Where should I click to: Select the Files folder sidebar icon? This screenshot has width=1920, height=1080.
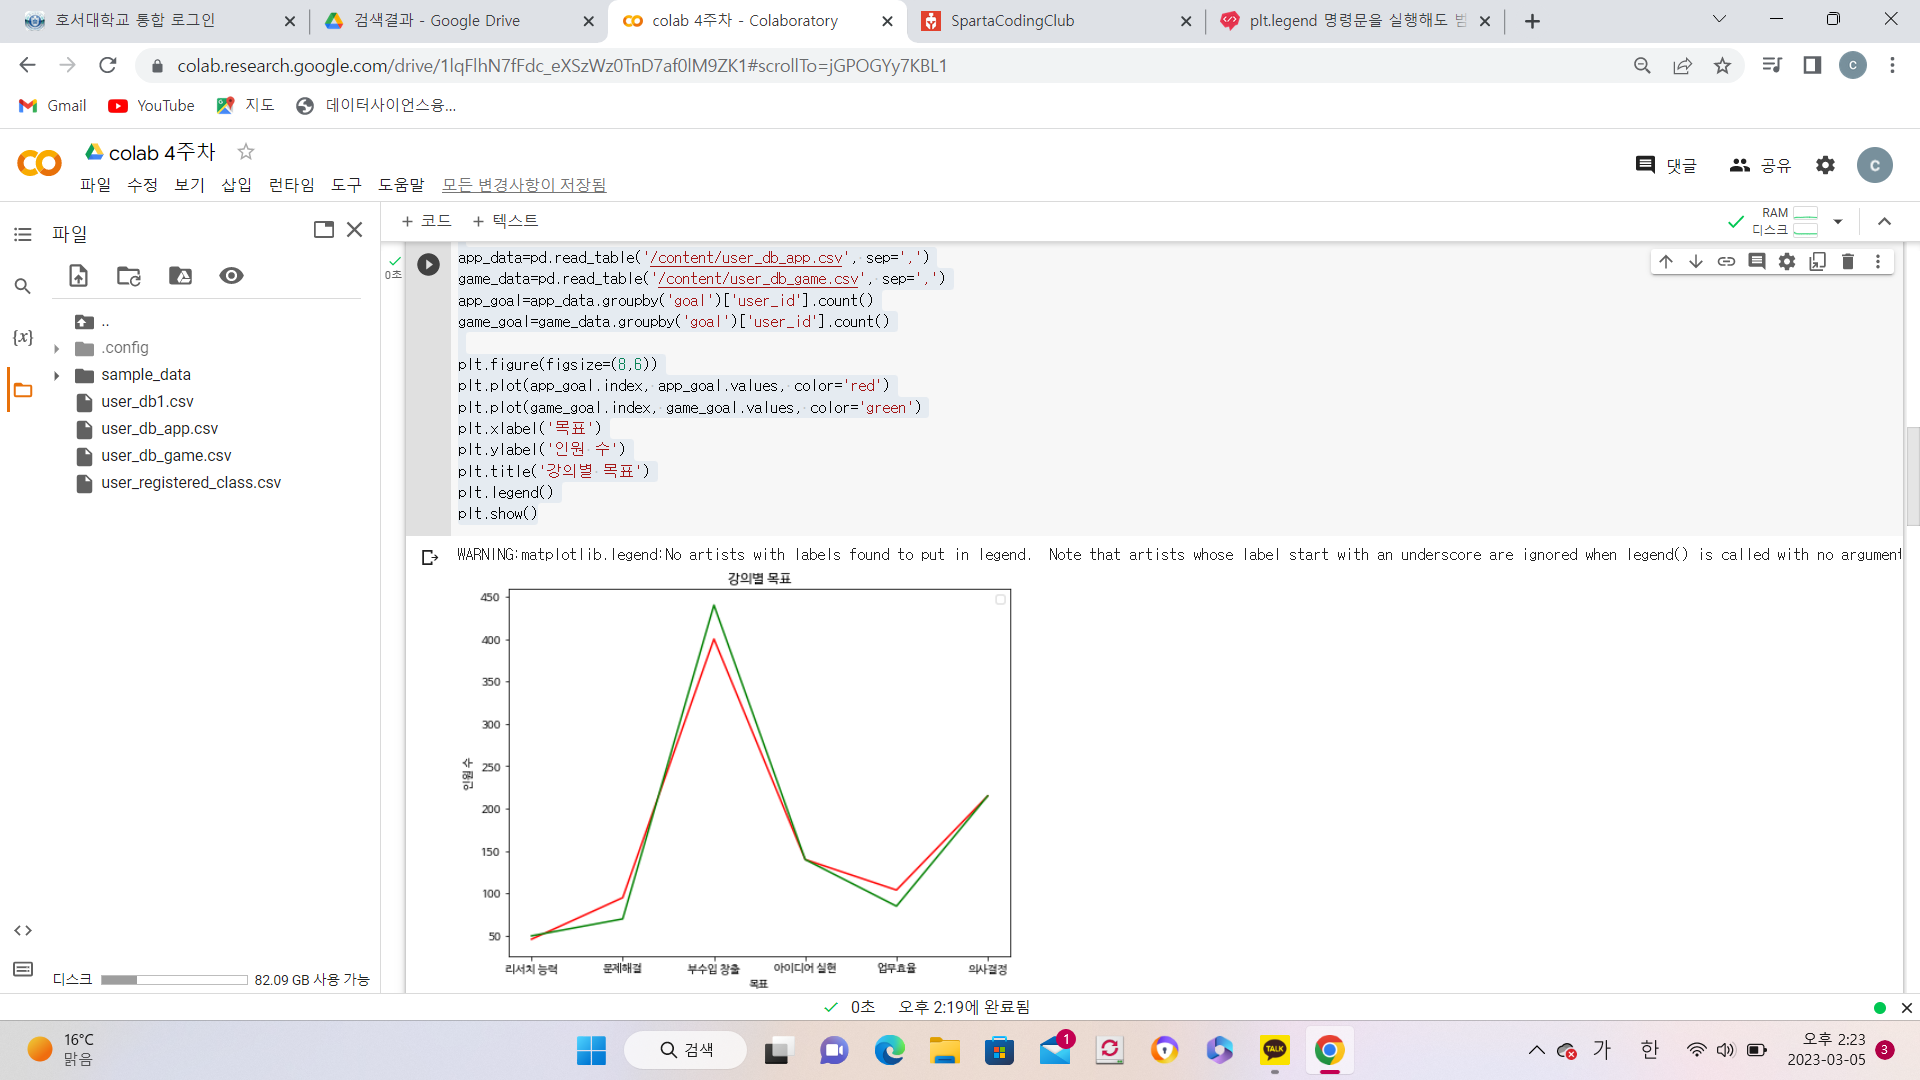point(23,390)
